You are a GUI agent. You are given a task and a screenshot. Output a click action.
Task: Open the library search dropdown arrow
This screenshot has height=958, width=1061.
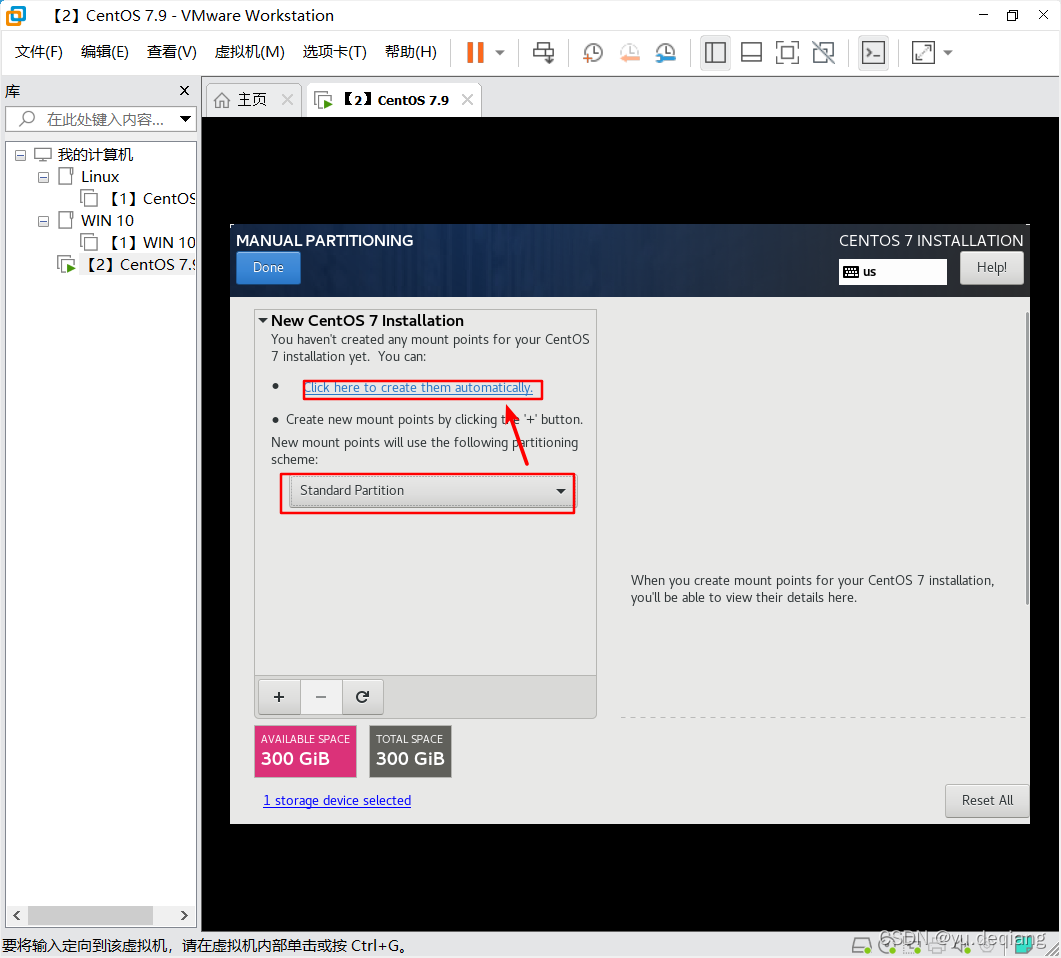(185, 119)
